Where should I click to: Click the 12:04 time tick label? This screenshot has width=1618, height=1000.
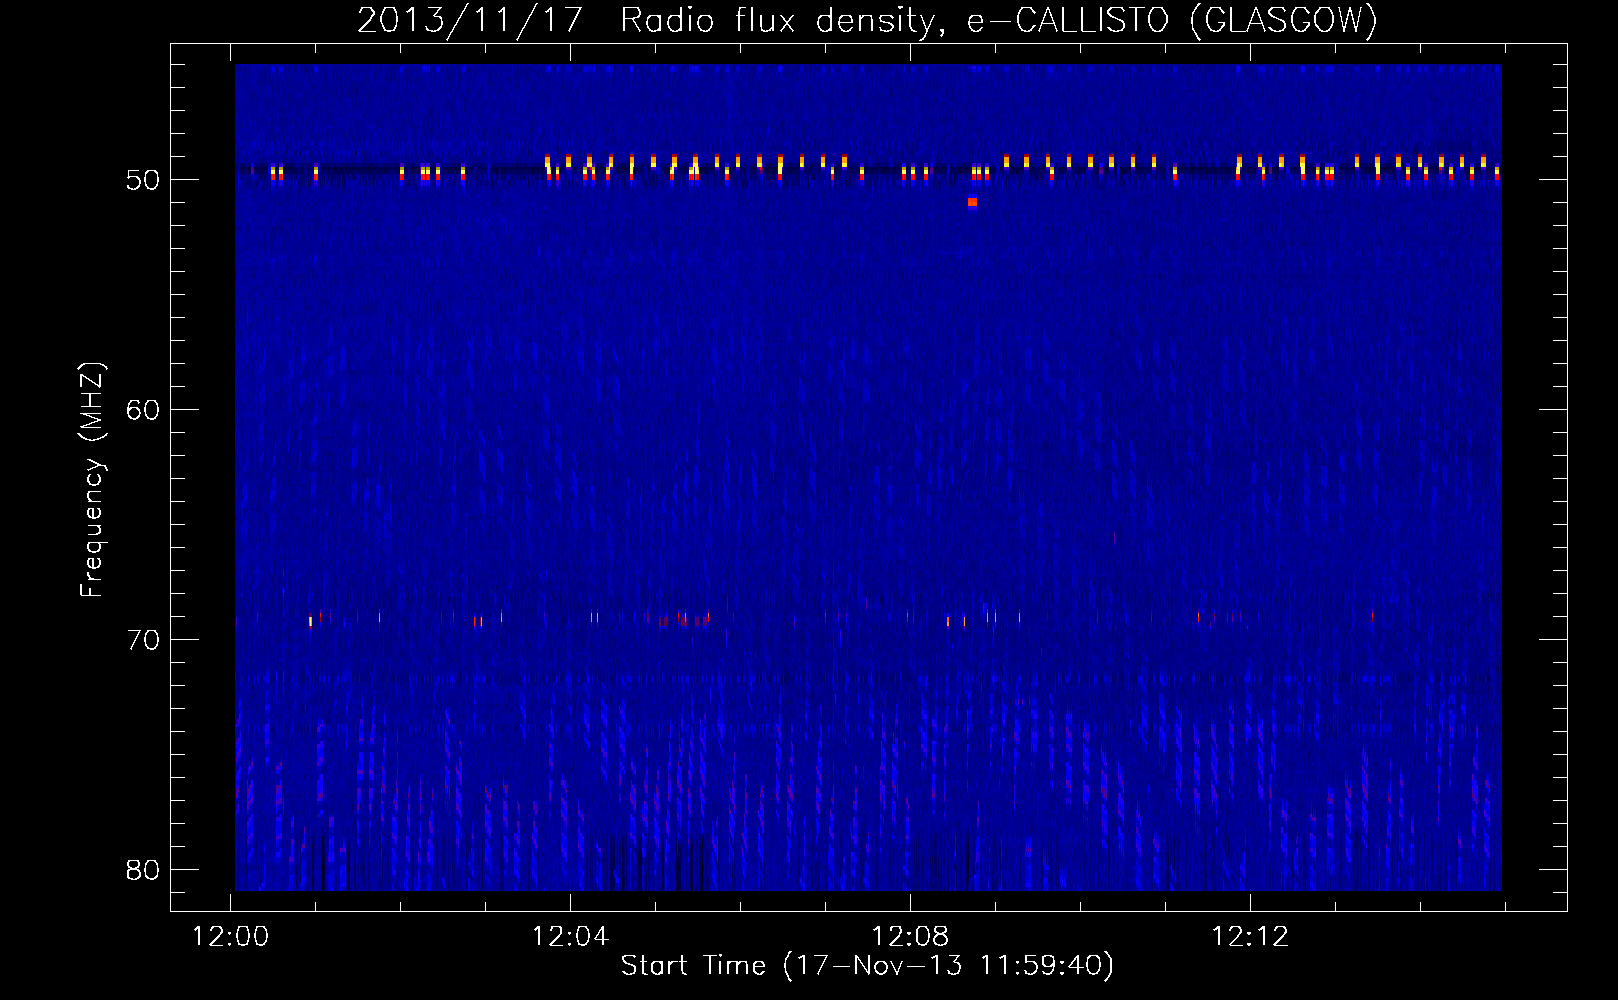tap(570, 937)
